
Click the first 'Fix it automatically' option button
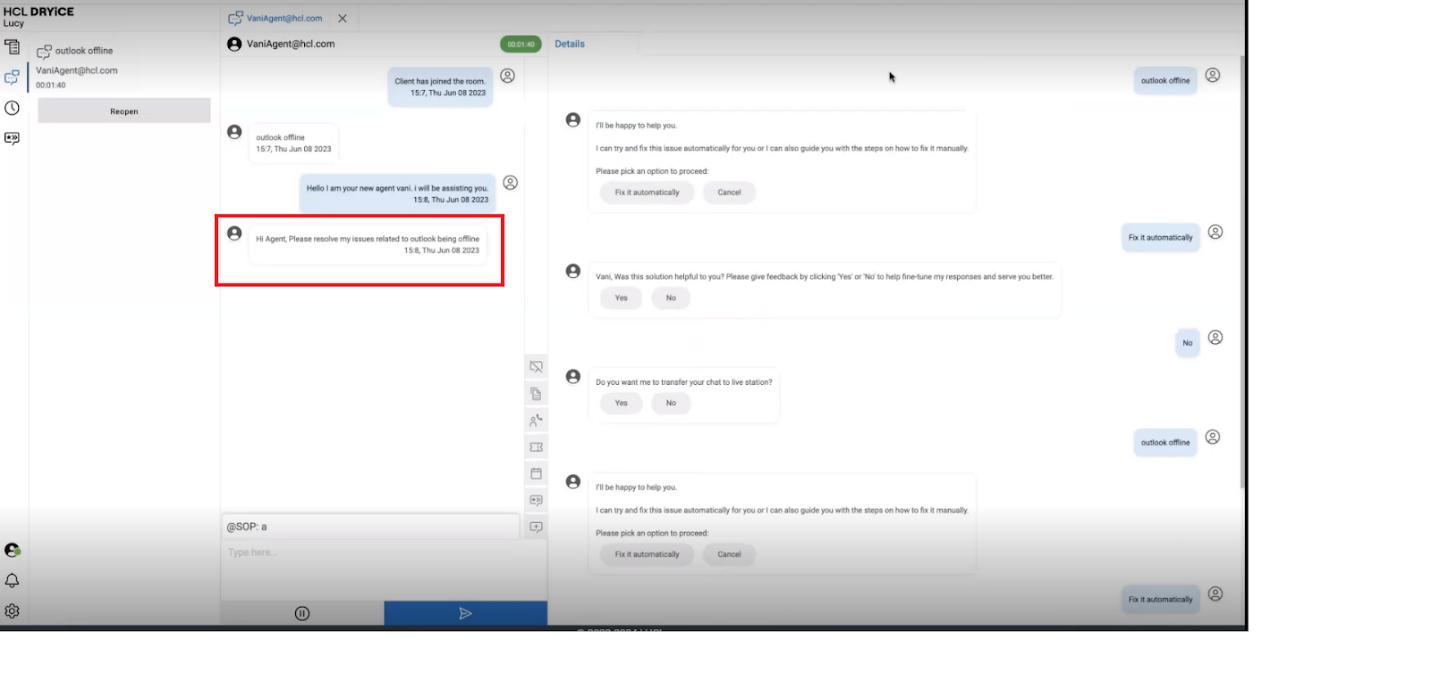point(647,192)
